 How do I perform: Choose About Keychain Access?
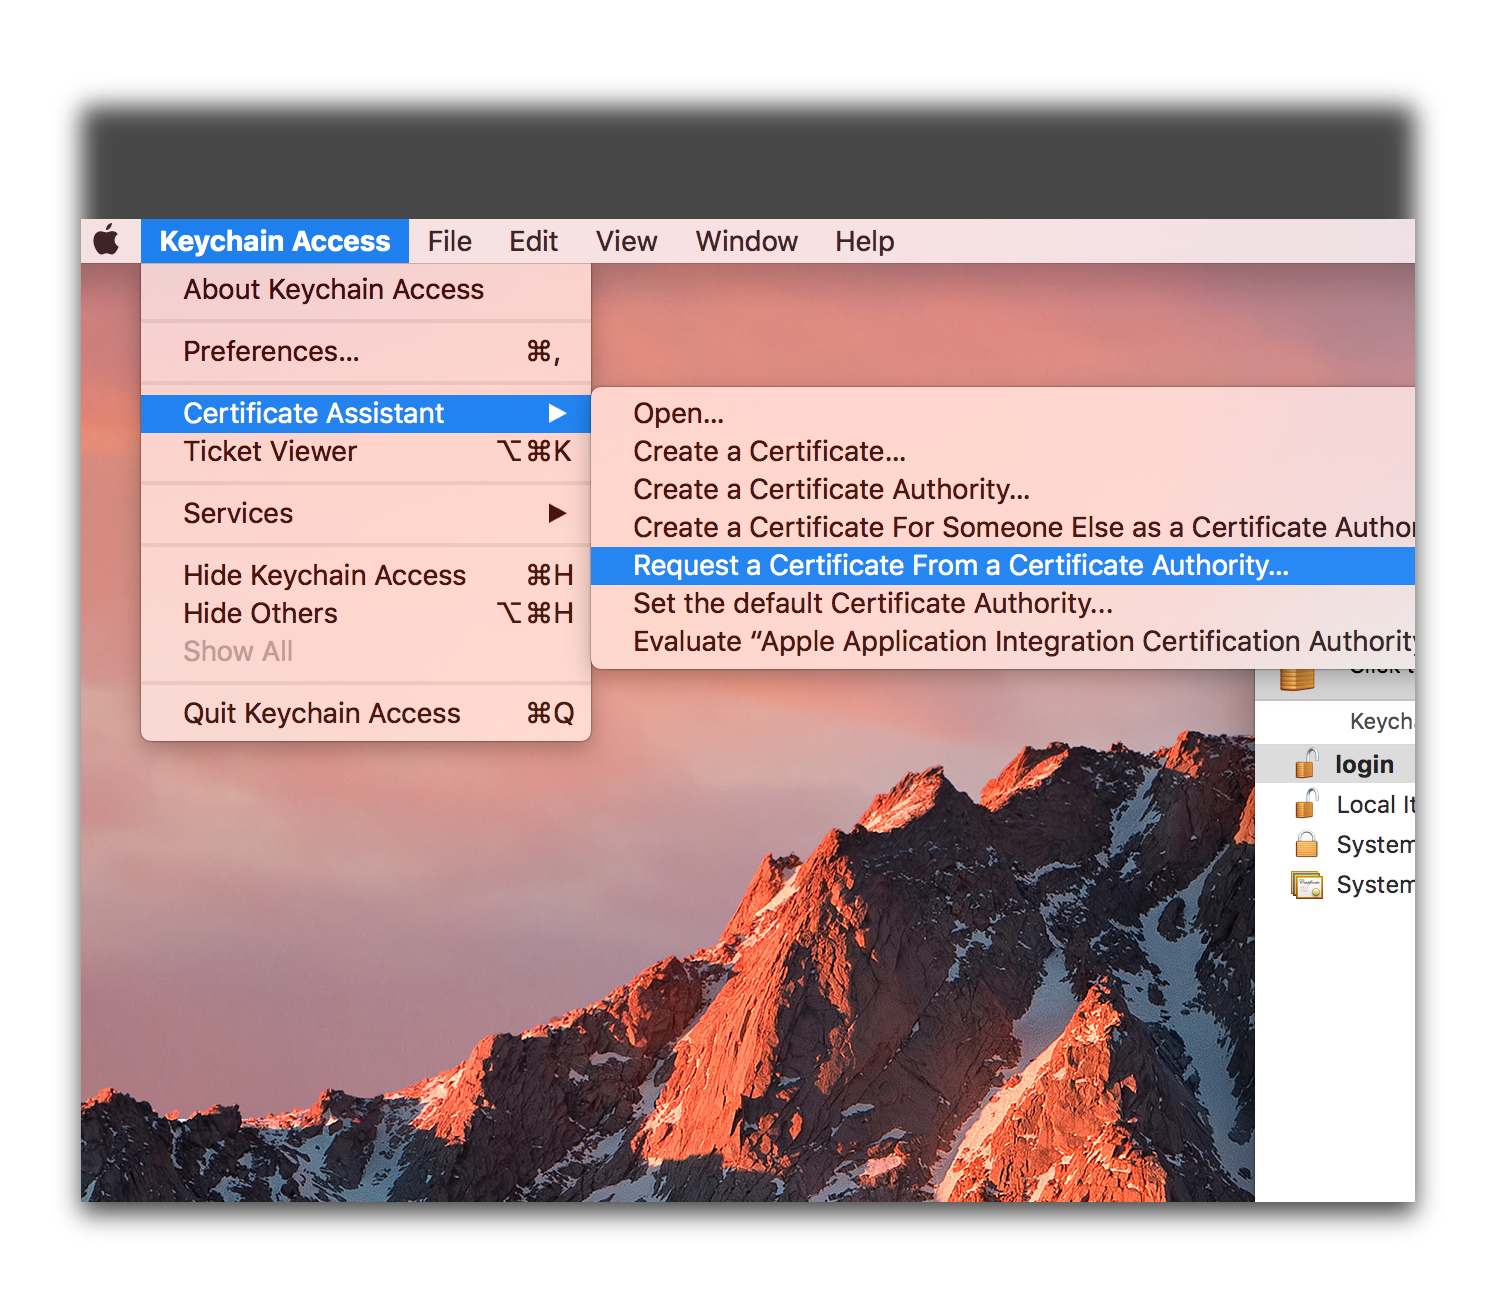coord(333,289)
